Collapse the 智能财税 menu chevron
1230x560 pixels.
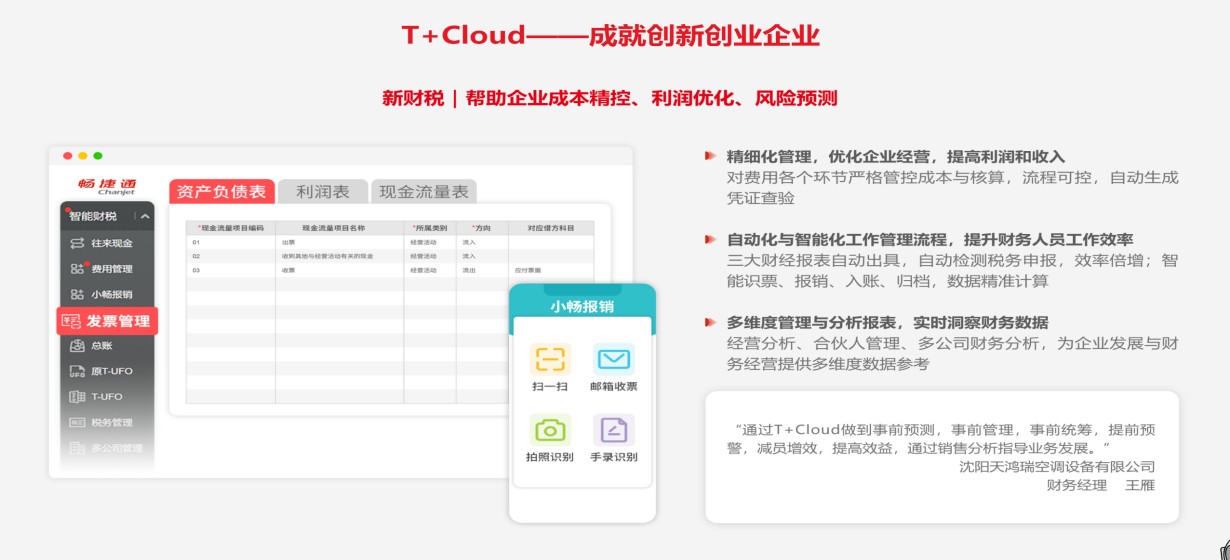[145, 216]
